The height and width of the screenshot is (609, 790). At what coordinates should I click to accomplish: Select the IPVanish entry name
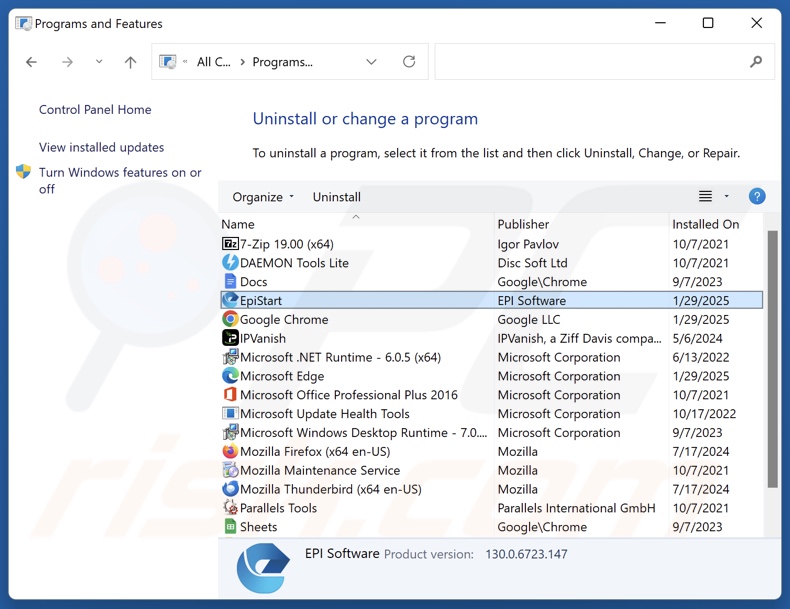[262, 338]
